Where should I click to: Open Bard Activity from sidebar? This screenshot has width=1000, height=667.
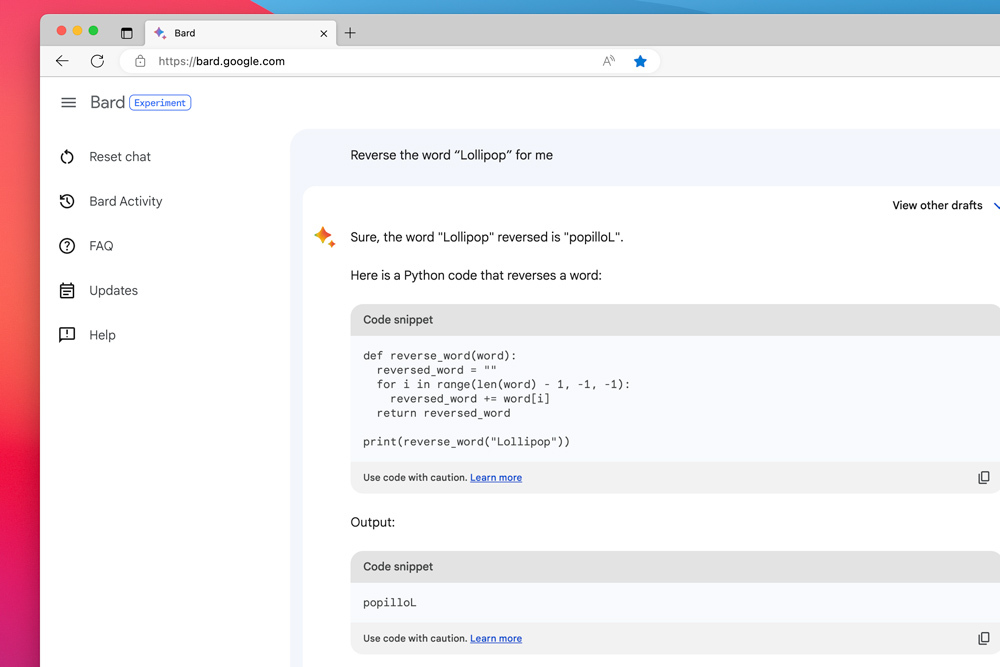[x=126, y=202]
